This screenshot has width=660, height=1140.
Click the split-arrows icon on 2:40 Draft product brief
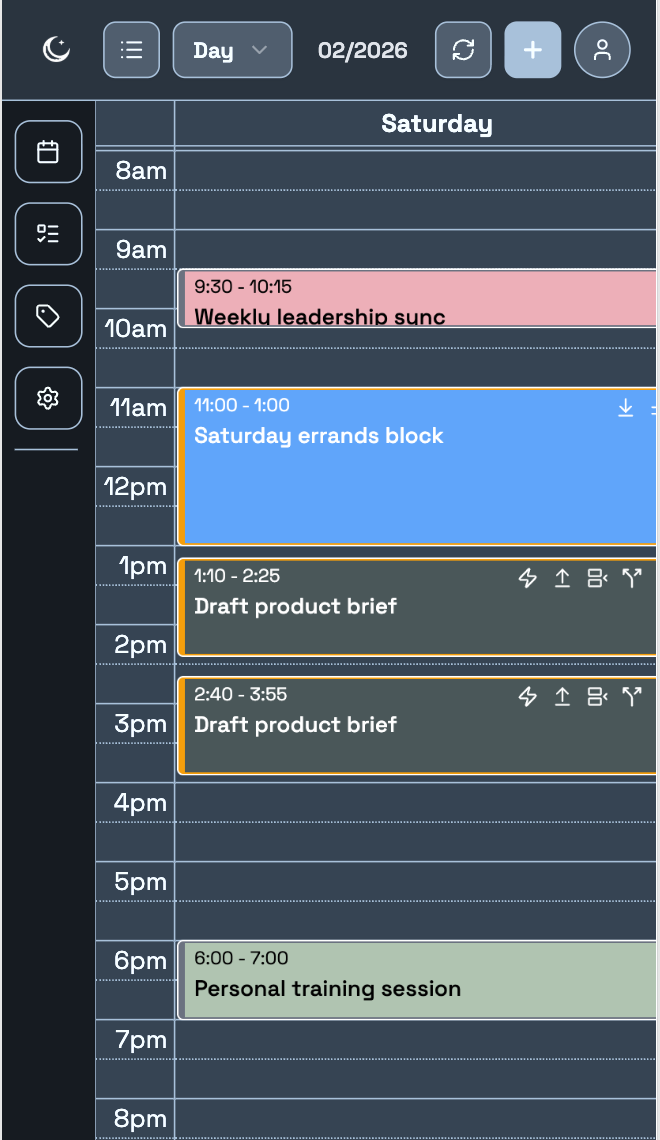click(631, 697)
